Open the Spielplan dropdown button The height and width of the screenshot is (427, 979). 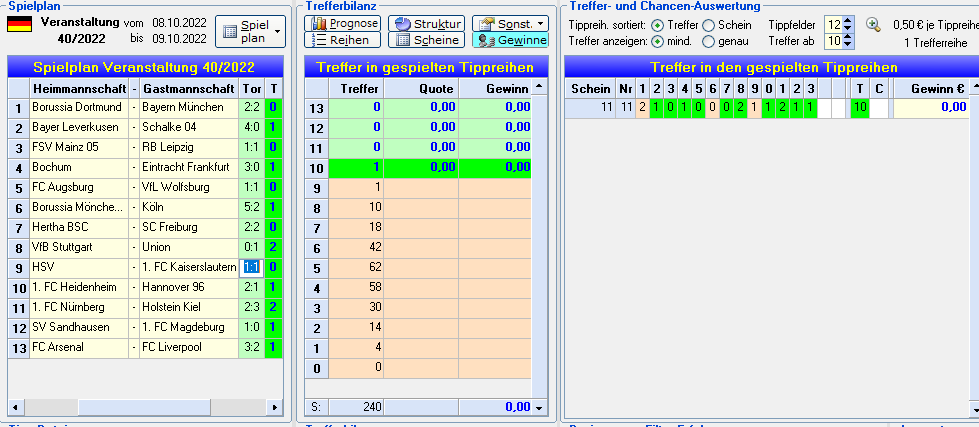(250, 31)
